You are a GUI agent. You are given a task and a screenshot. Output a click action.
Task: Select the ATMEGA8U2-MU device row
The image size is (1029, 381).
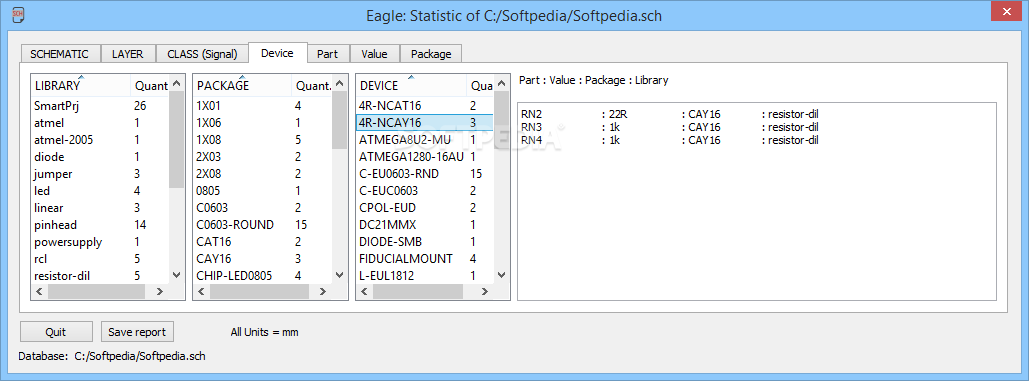coord(425,139)
